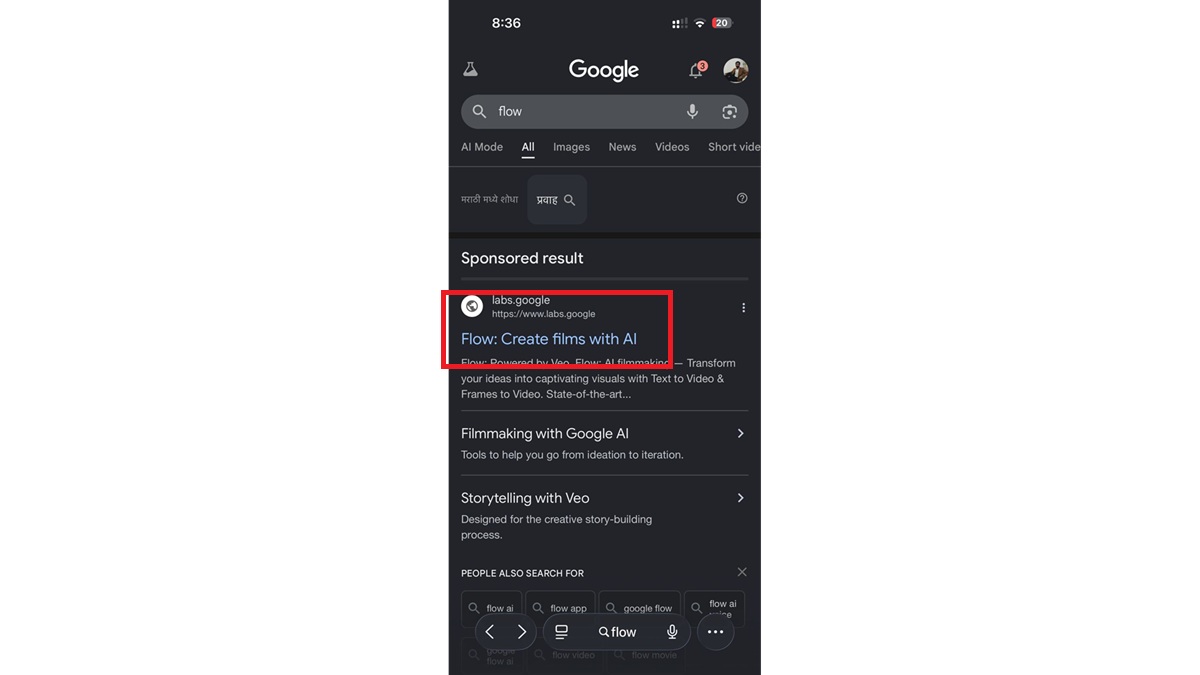The image size is (1200, 675).
Task: Open the help icon beside the Marathi suggestion
Action: tap(742, 198)
